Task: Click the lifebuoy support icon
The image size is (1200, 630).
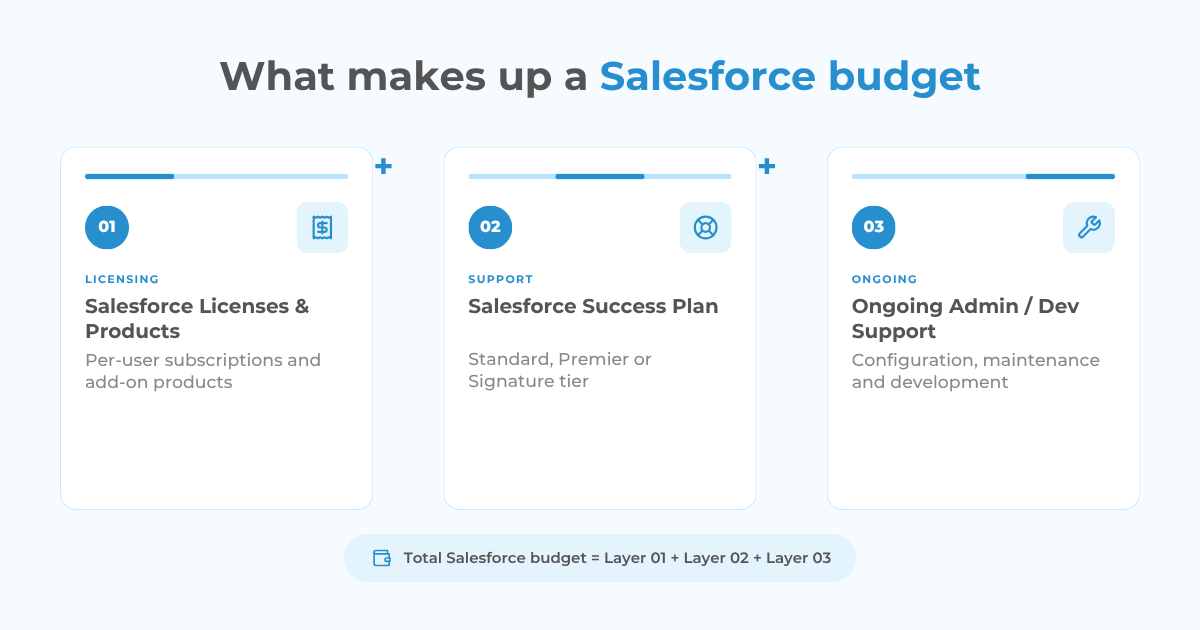Action: (x=706, y=227)
